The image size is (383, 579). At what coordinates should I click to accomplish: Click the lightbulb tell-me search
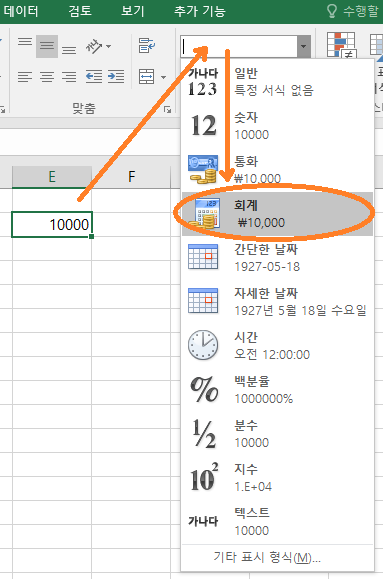353,11
